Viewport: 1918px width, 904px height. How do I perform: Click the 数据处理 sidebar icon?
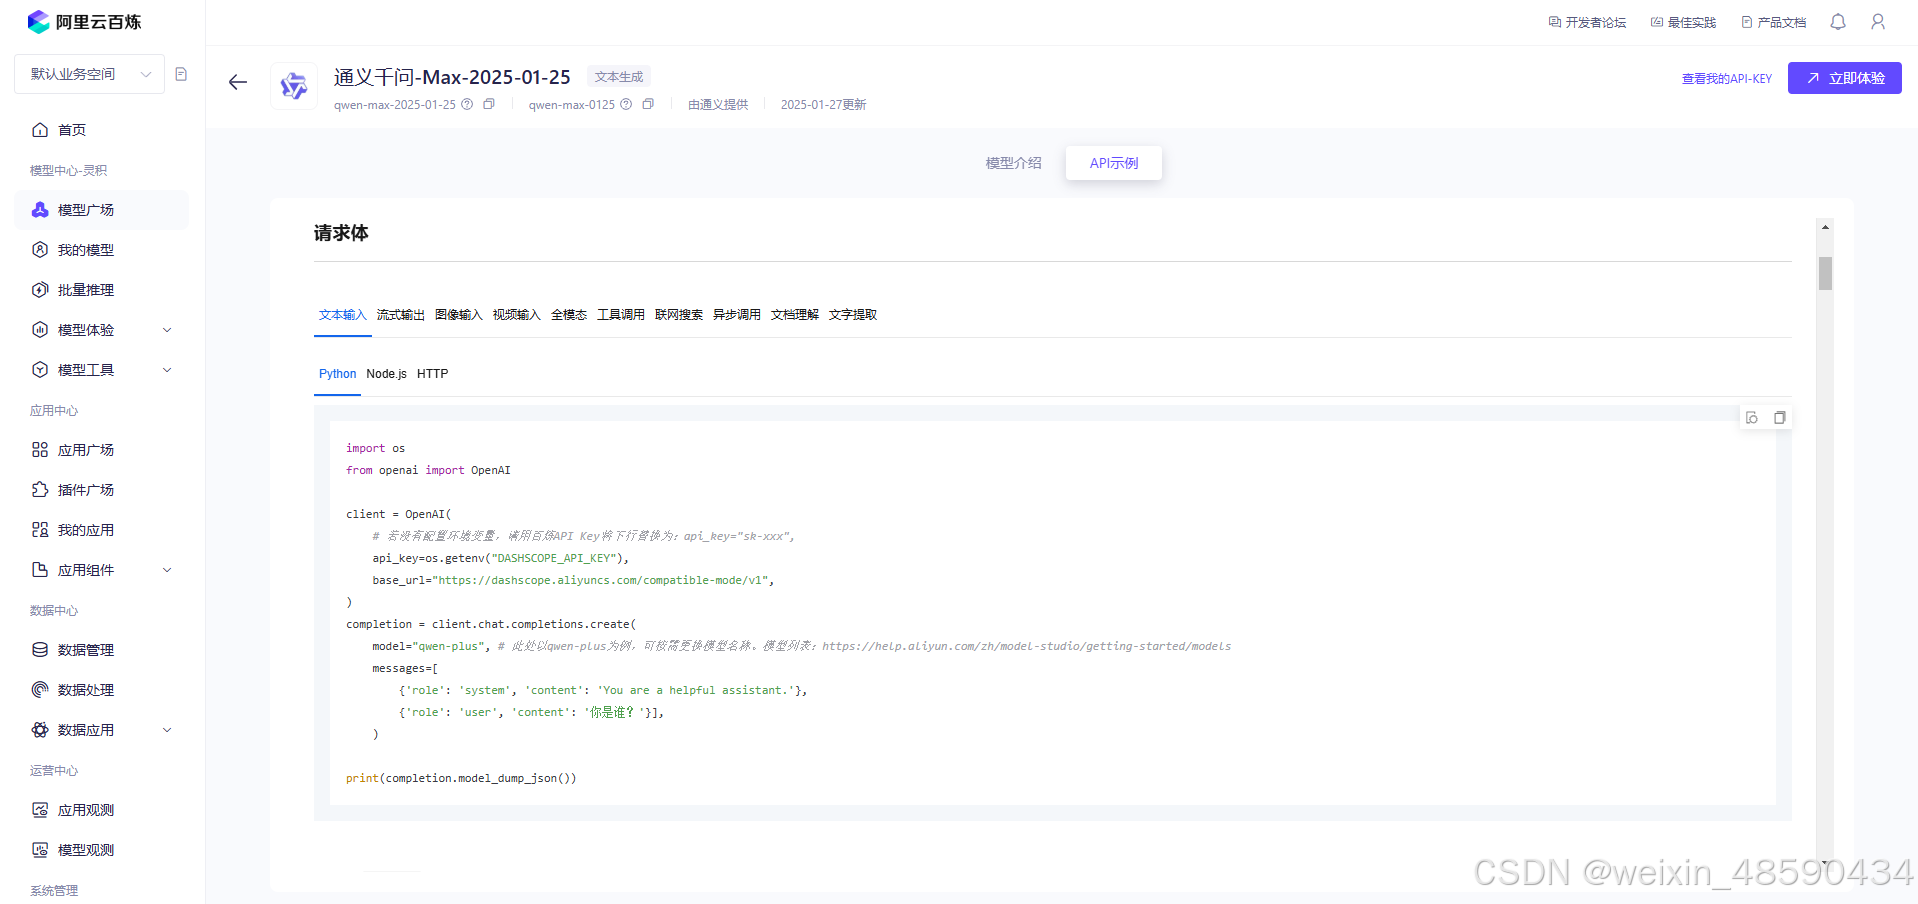pos(40,690)
